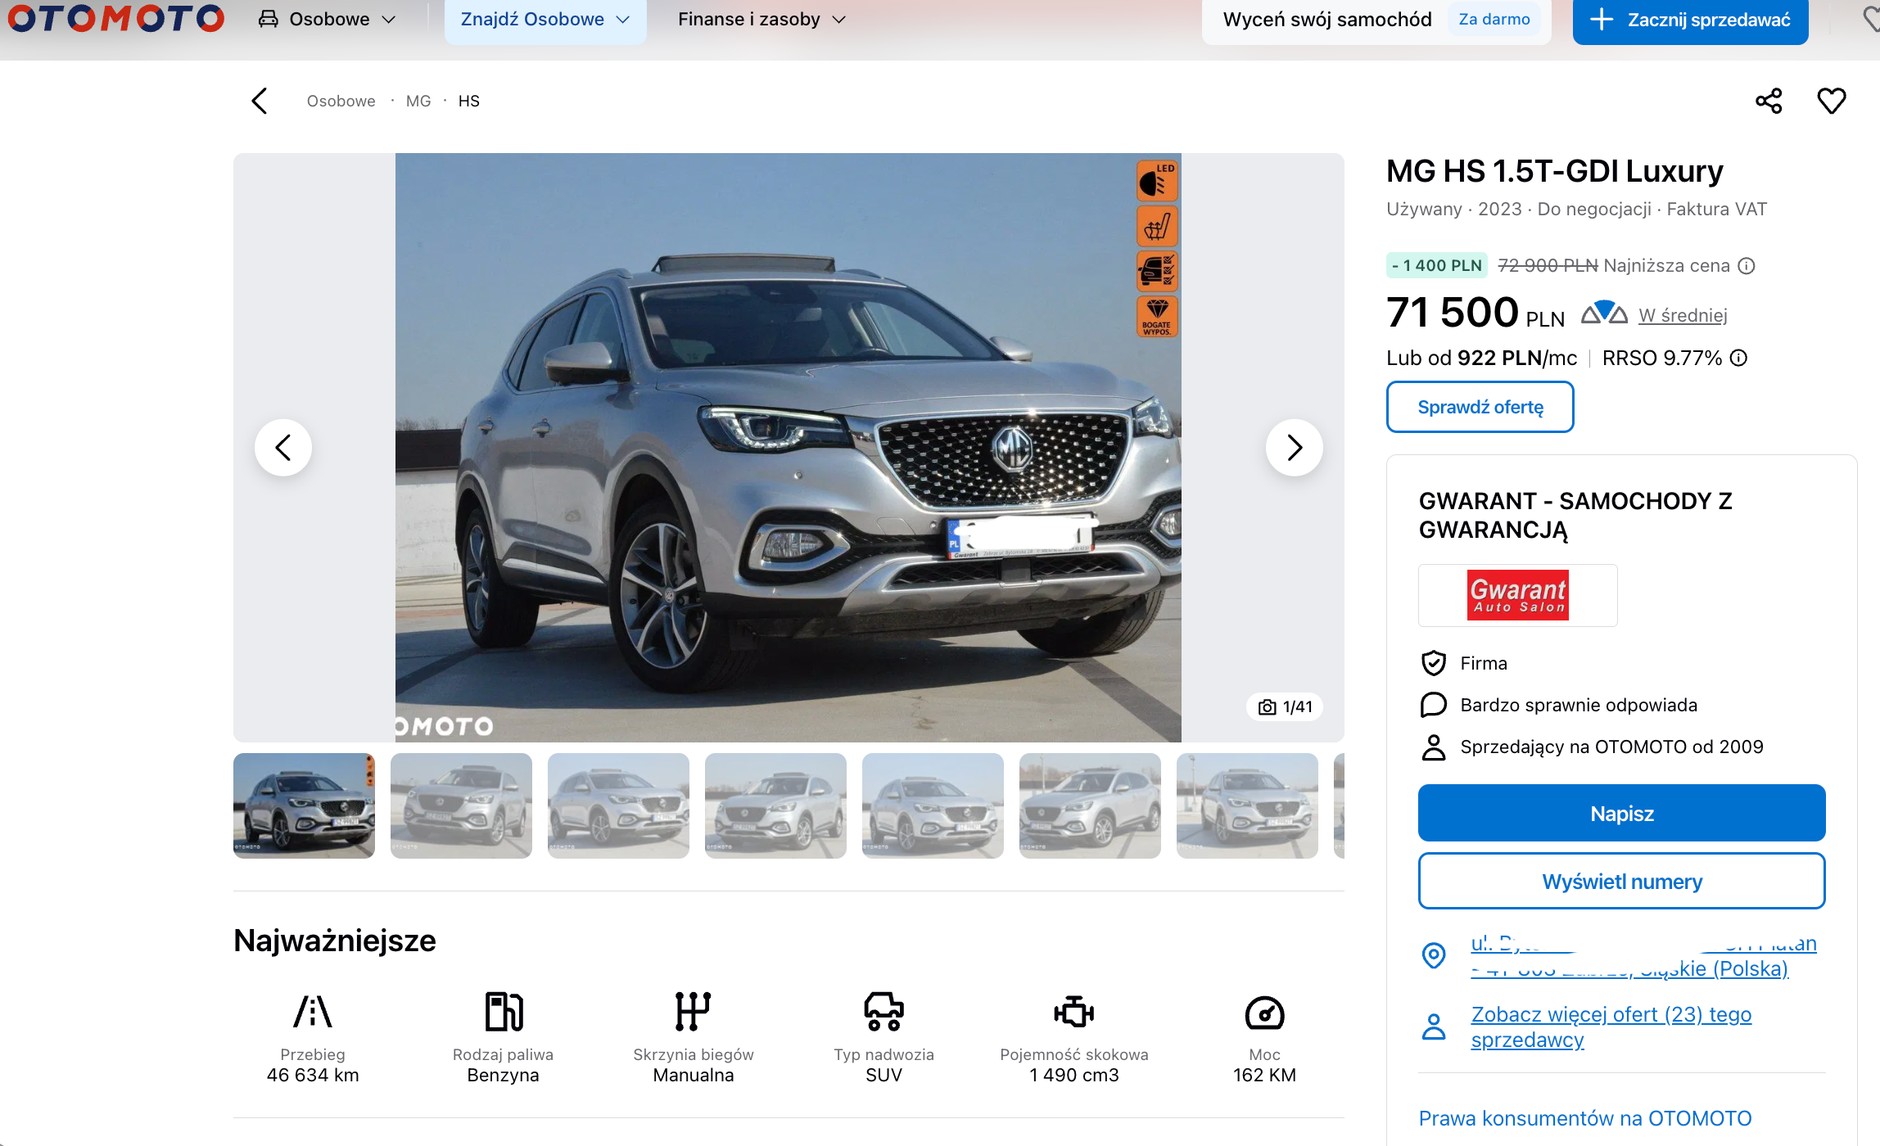Open the HS breadcrumb link
1880x1146 pixels.
coord(469,101)
